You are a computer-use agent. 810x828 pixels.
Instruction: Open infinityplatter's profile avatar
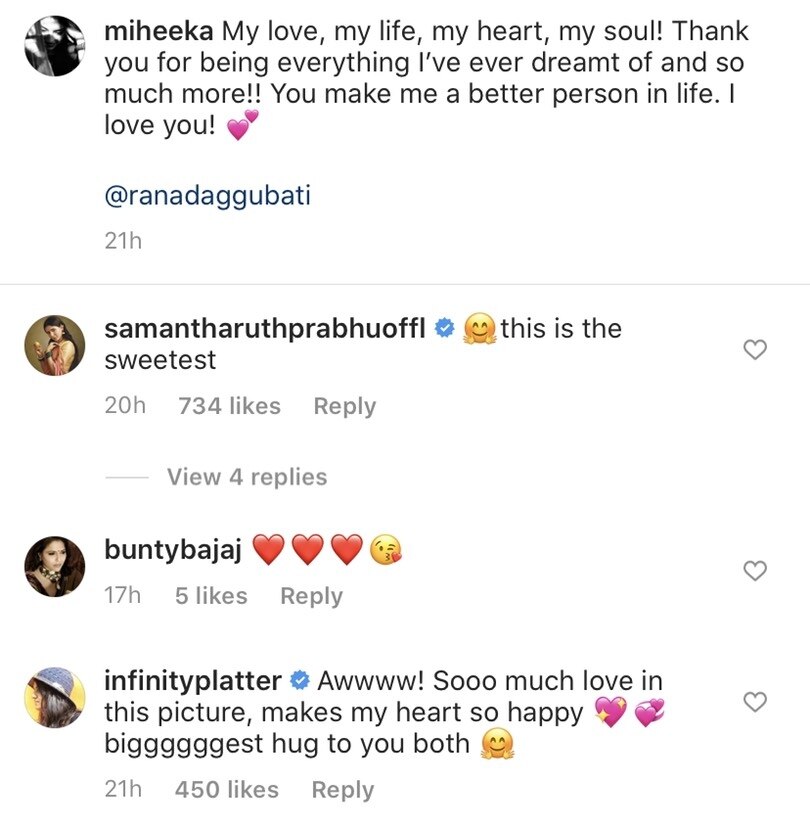pyautogui.click(x=54, y=697)
